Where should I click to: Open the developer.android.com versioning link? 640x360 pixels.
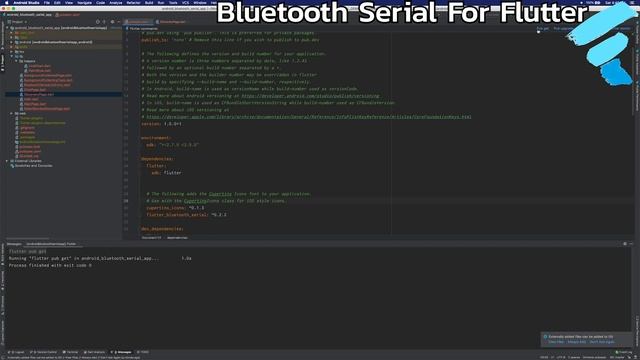(x=310, y=96)
